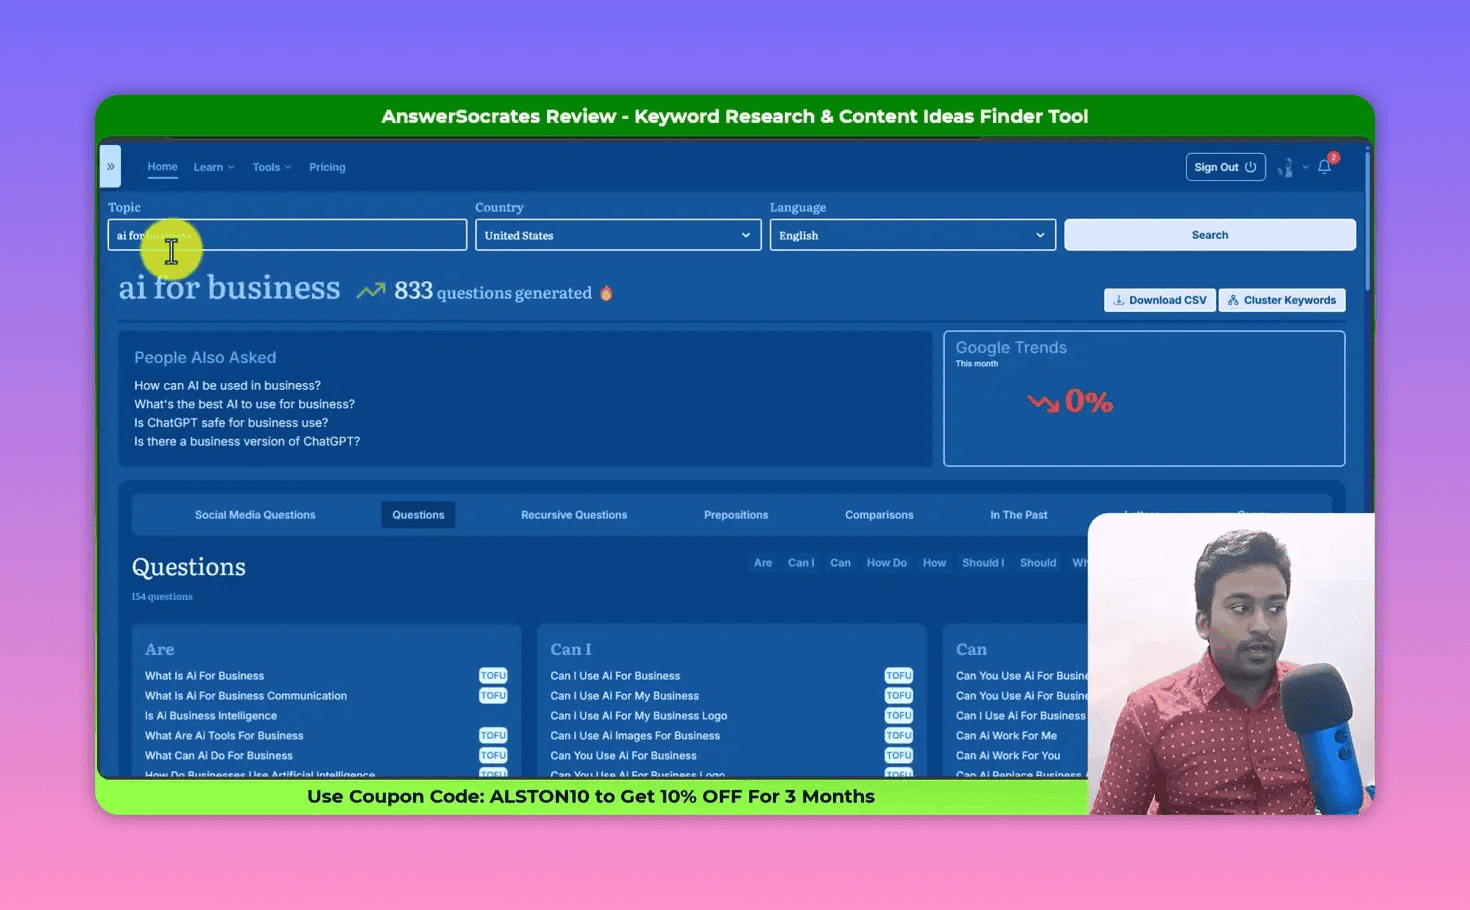The height and width of the screenshot is (910, 1470).
Task: Open notifications via the bell icon
Action: [x=1324, y=167]
